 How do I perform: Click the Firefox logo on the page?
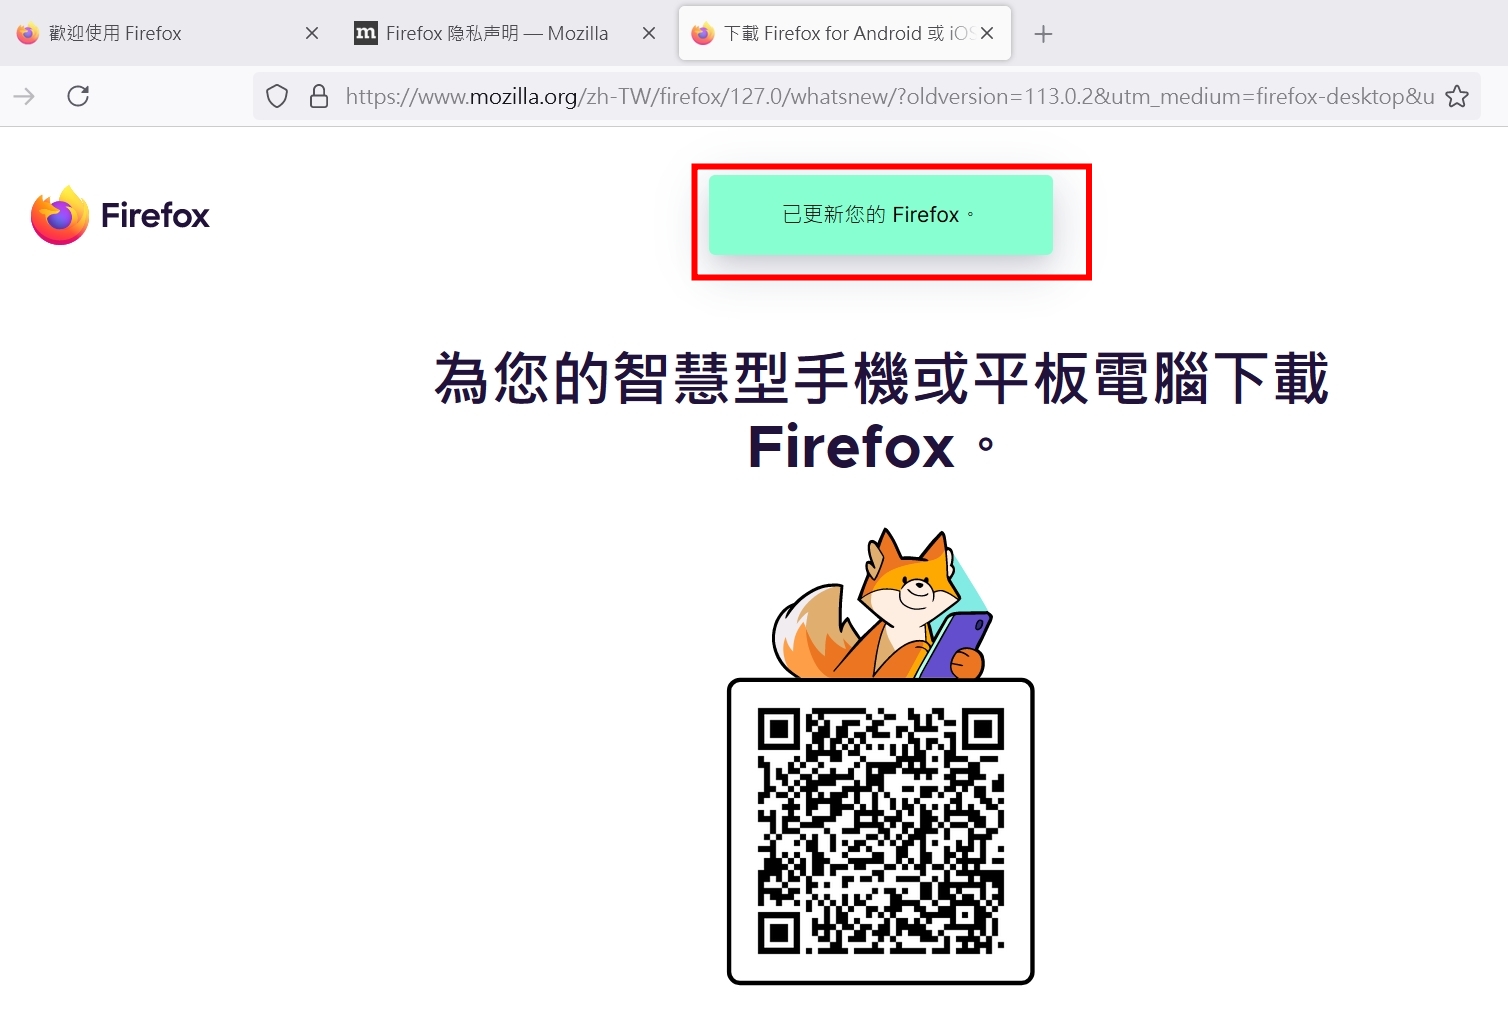pyautogui.click(x=60, y=215)
